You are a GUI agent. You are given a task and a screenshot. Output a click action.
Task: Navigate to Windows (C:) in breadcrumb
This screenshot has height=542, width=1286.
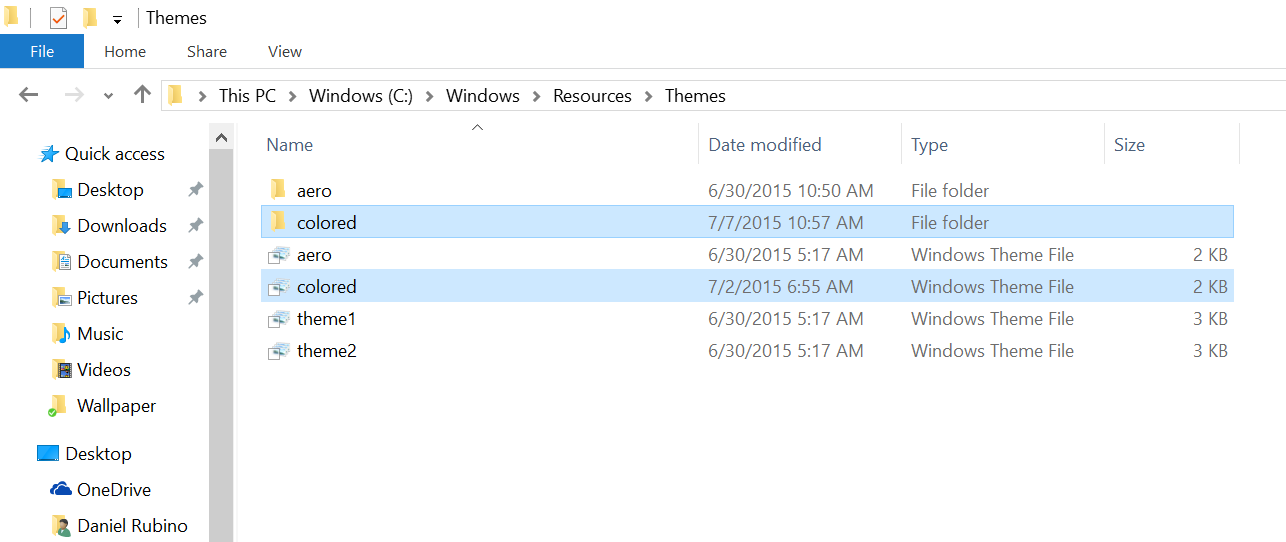point(360,96)
